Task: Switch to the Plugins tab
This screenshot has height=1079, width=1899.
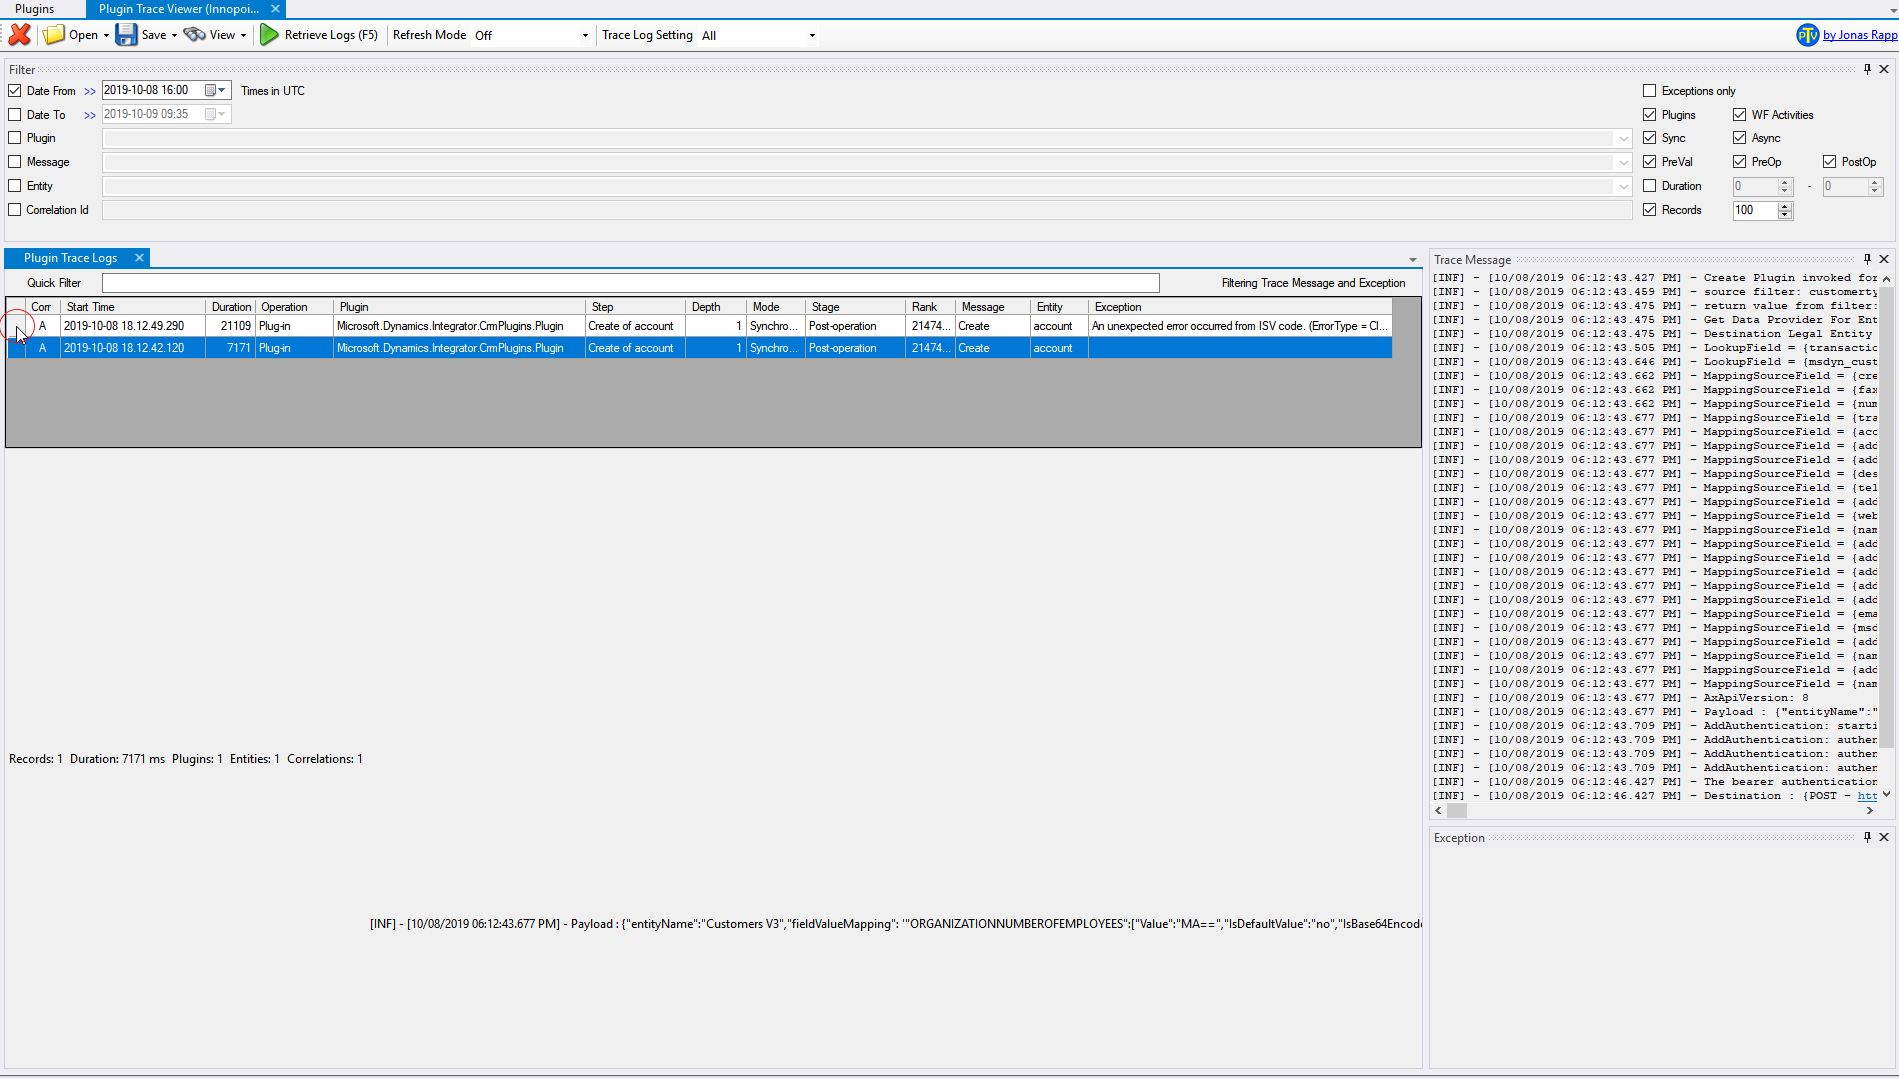Action: tap(36, 9)
